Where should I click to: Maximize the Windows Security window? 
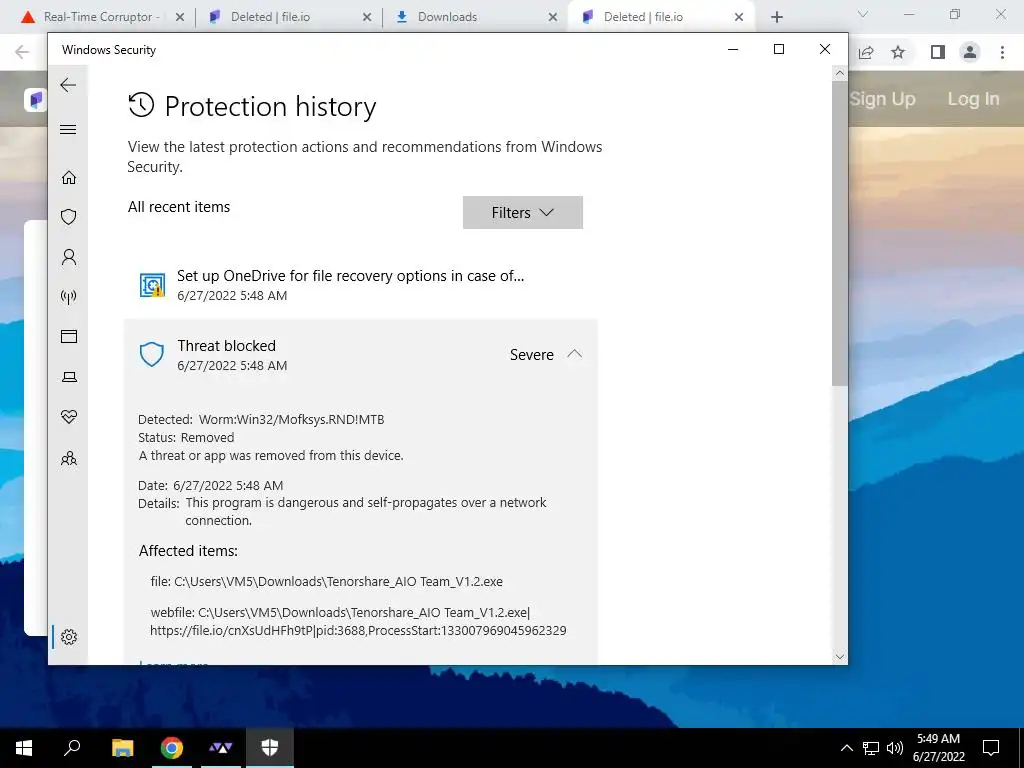click(778, 50)
